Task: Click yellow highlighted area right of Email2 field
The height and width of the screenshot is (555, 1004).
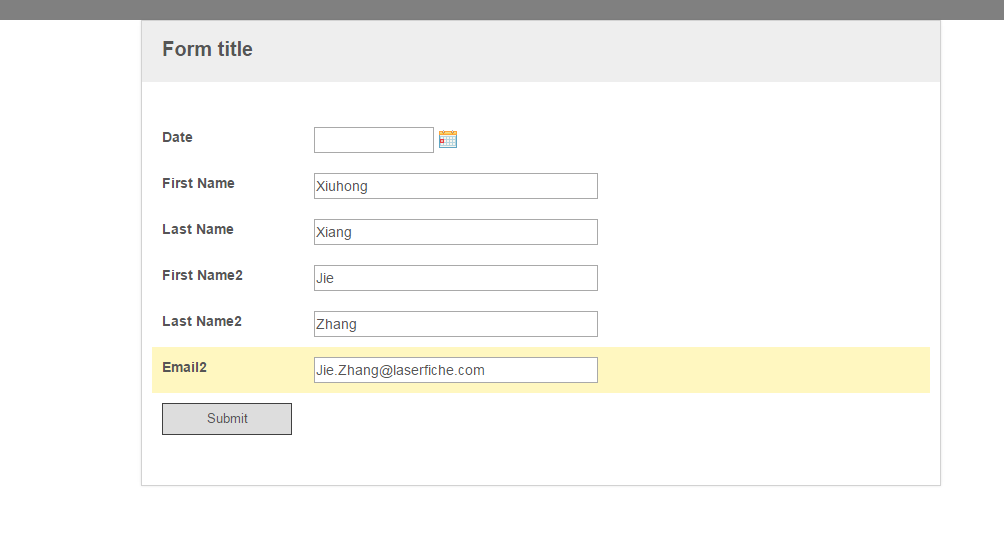Action: [762, 370]
